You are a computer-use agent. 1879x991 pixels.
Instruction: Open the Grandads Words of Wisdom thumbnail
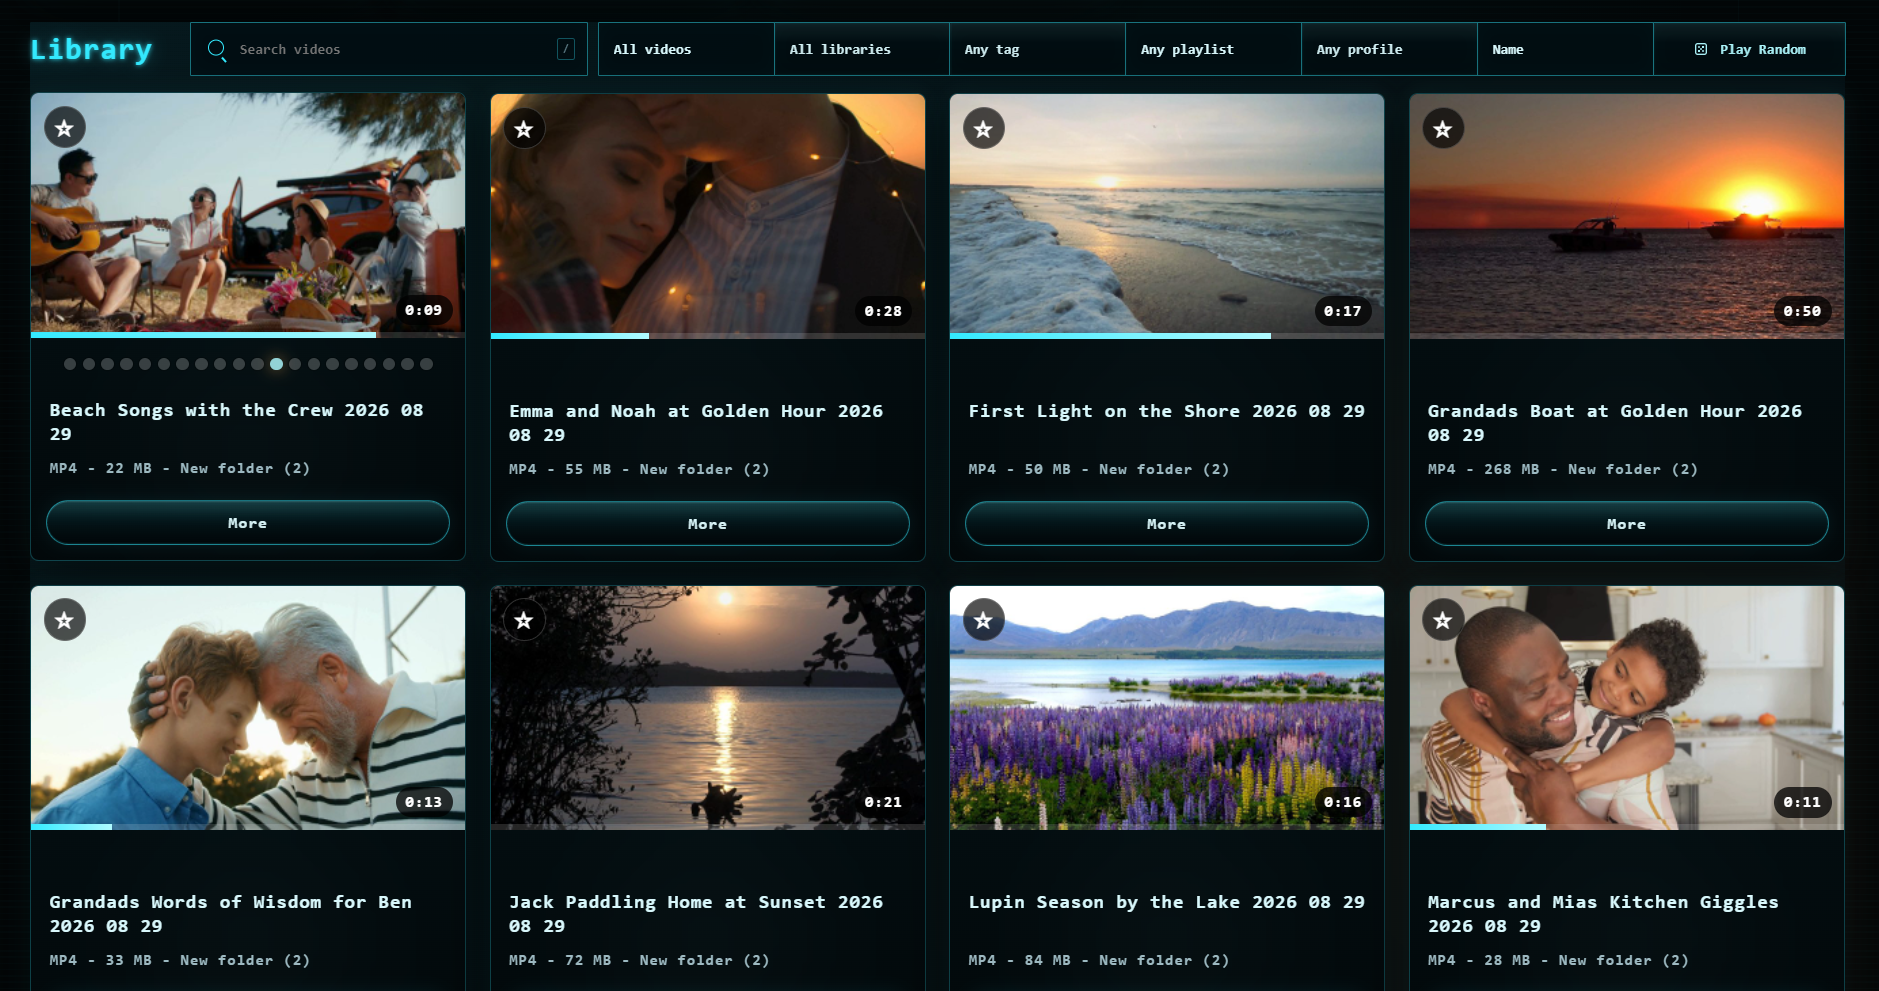248,706
